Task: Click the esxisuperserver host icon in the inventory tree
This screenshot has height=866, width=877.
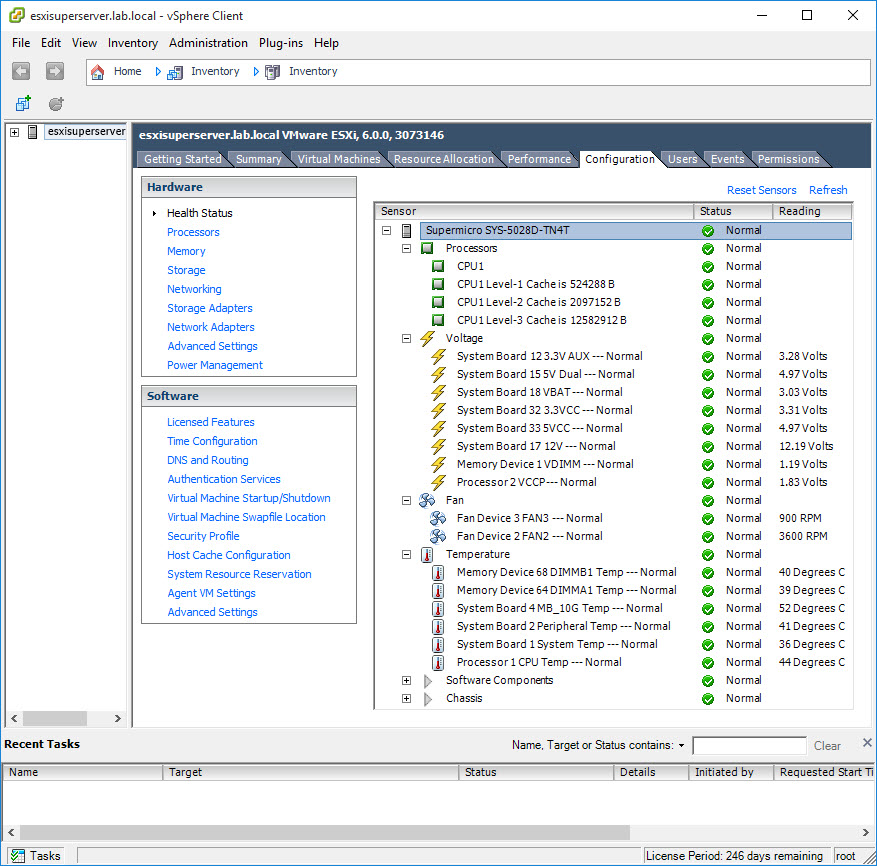Action: click(32, 132)
